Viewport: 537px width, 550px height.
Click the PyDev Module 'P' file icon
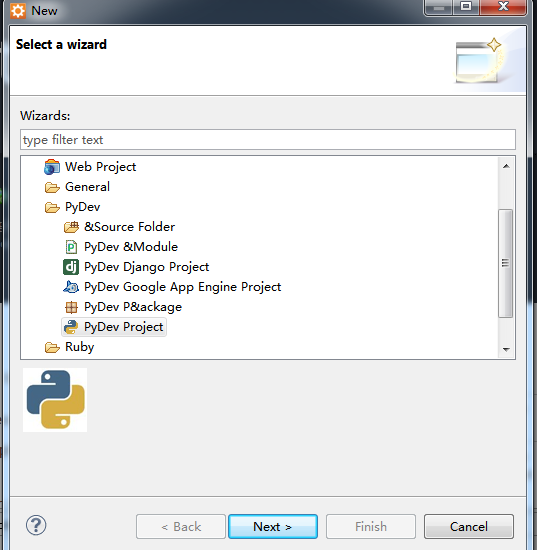71,247
